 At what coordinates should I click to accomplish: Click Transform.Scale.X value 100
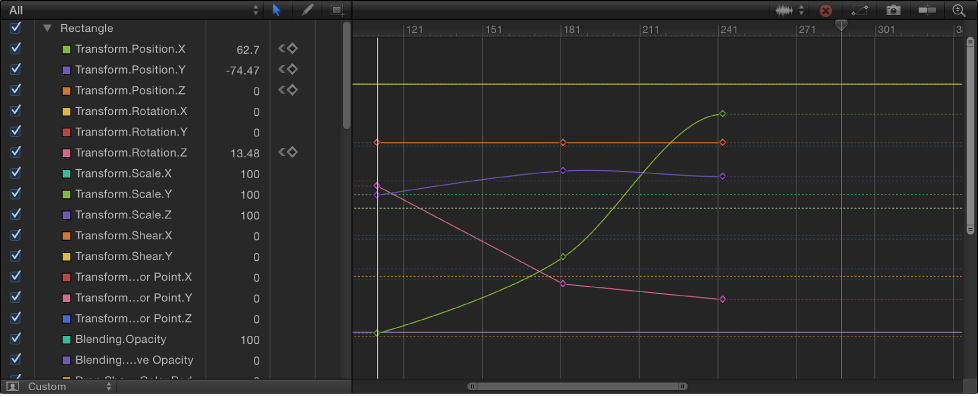point(250,174)
